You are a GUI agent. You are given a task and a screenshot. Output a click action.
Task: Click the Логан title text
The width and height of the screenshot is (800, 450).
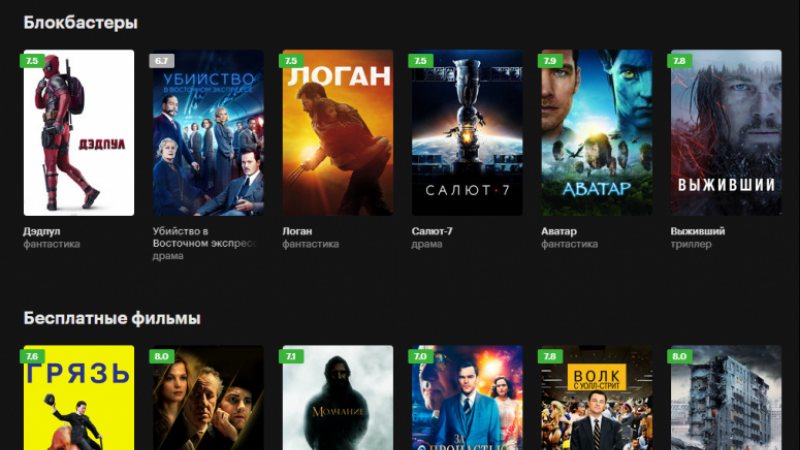[x=297, y=231]
